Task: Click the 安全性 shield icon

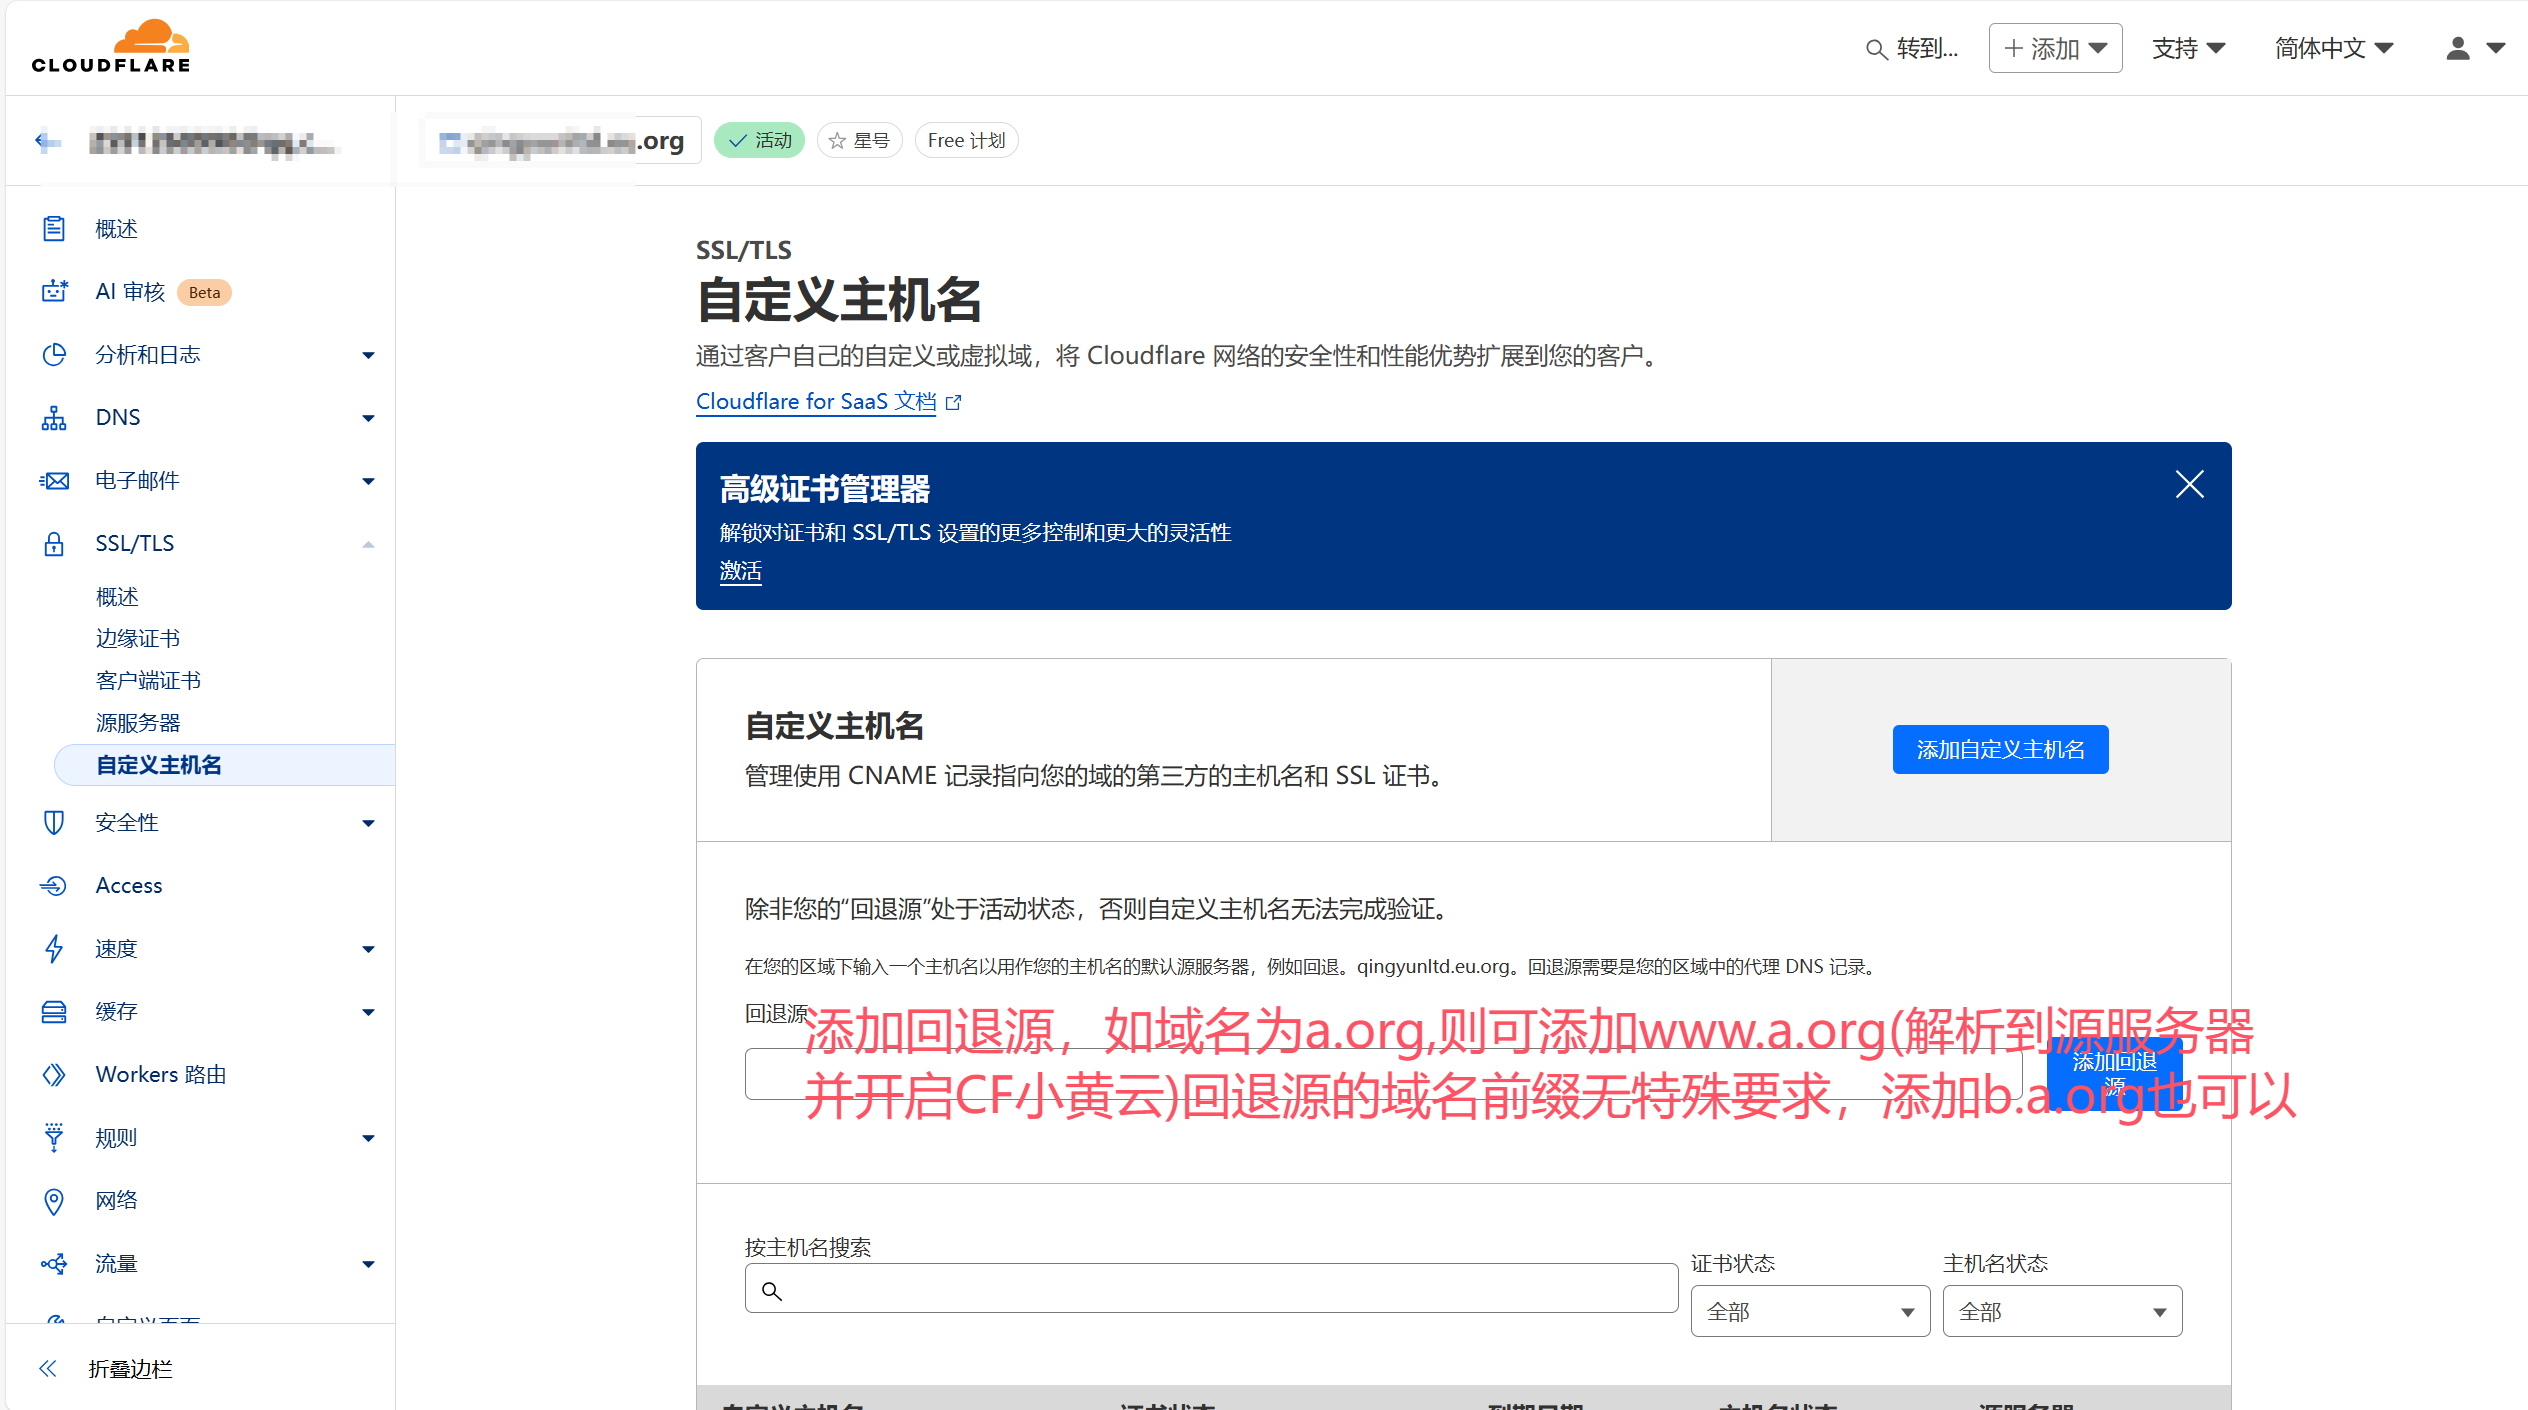Action: 54,823
